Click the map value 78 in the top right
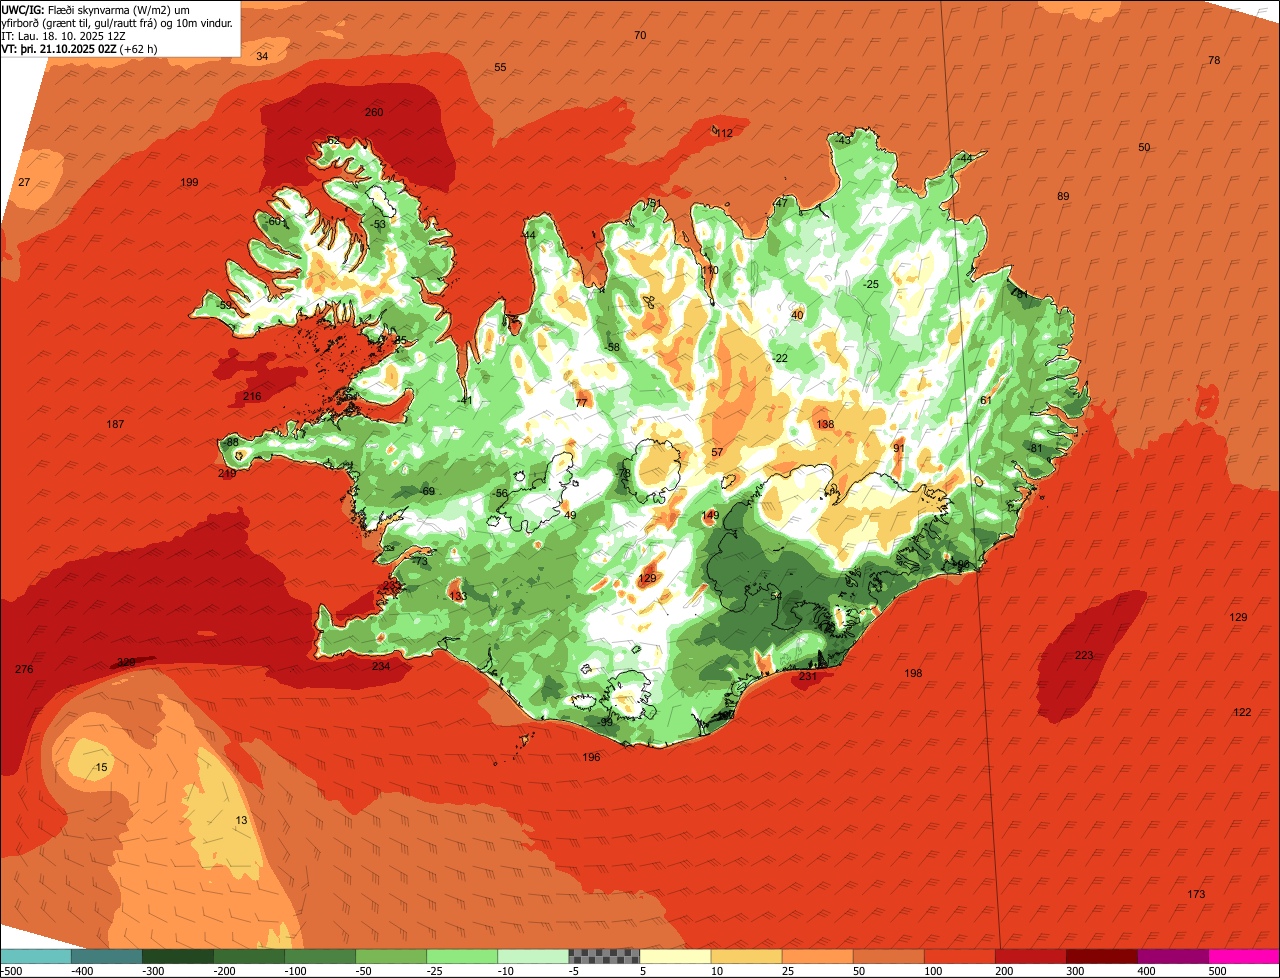Viewport: 1280px width, 978px height. coord(1214,60)
